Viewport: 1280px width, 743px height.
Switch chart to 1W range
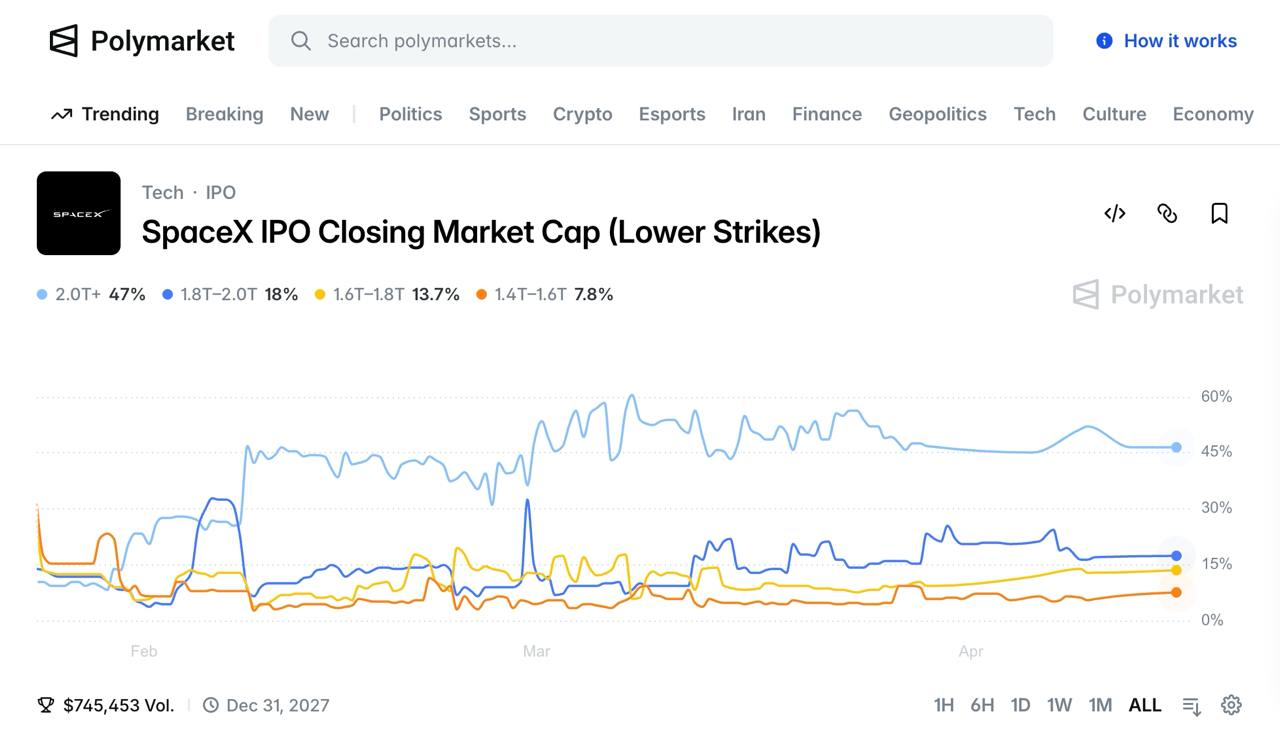pos(1059,705)
